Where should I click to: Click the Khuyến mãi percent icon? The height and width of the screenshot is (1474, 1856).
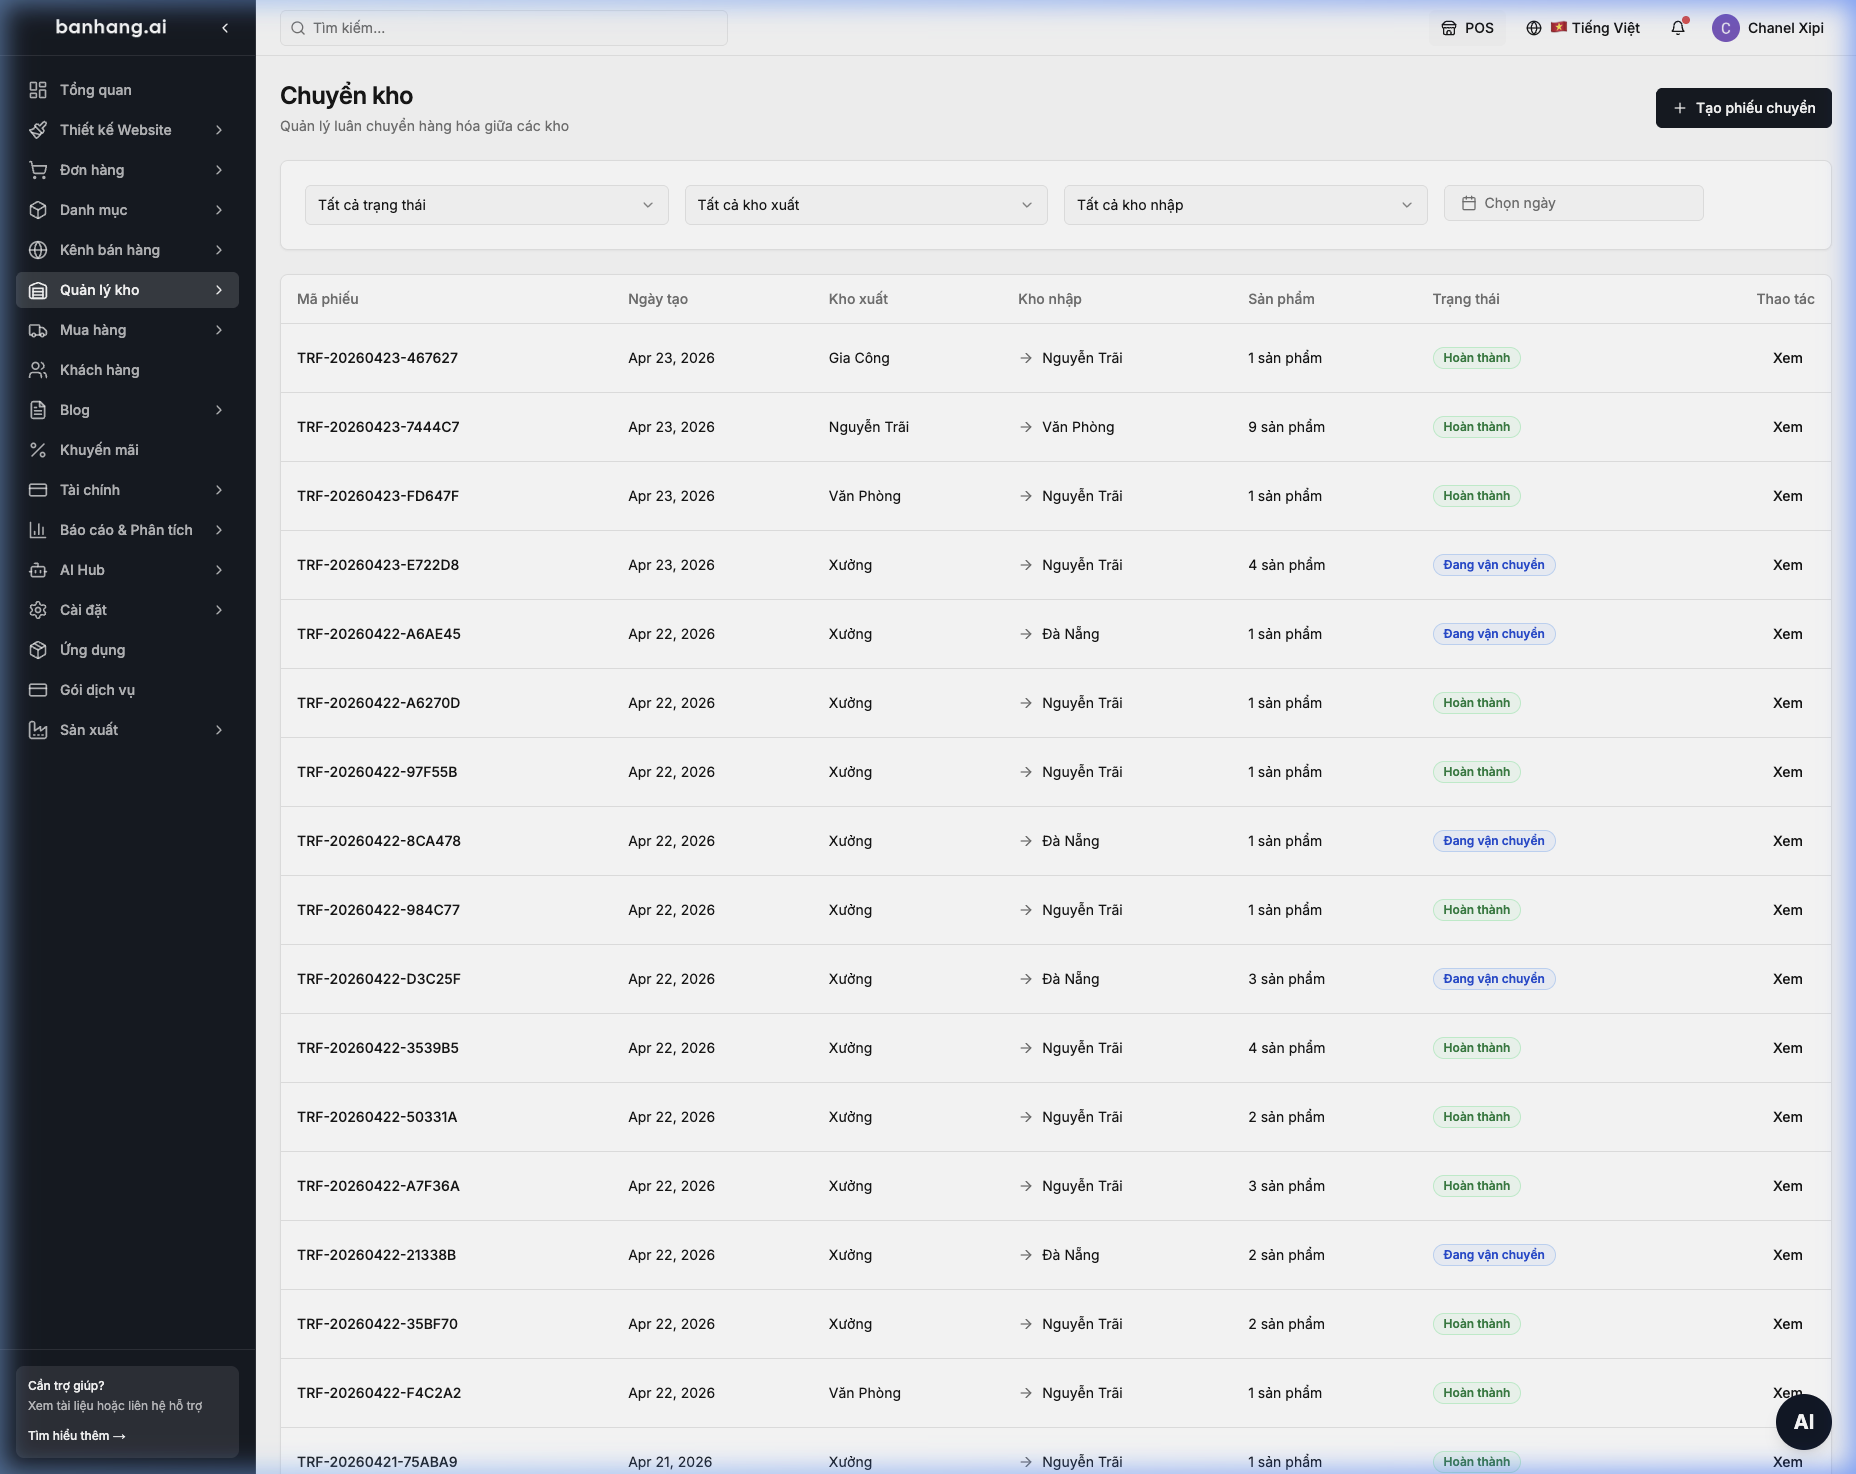tap(38, 450)
